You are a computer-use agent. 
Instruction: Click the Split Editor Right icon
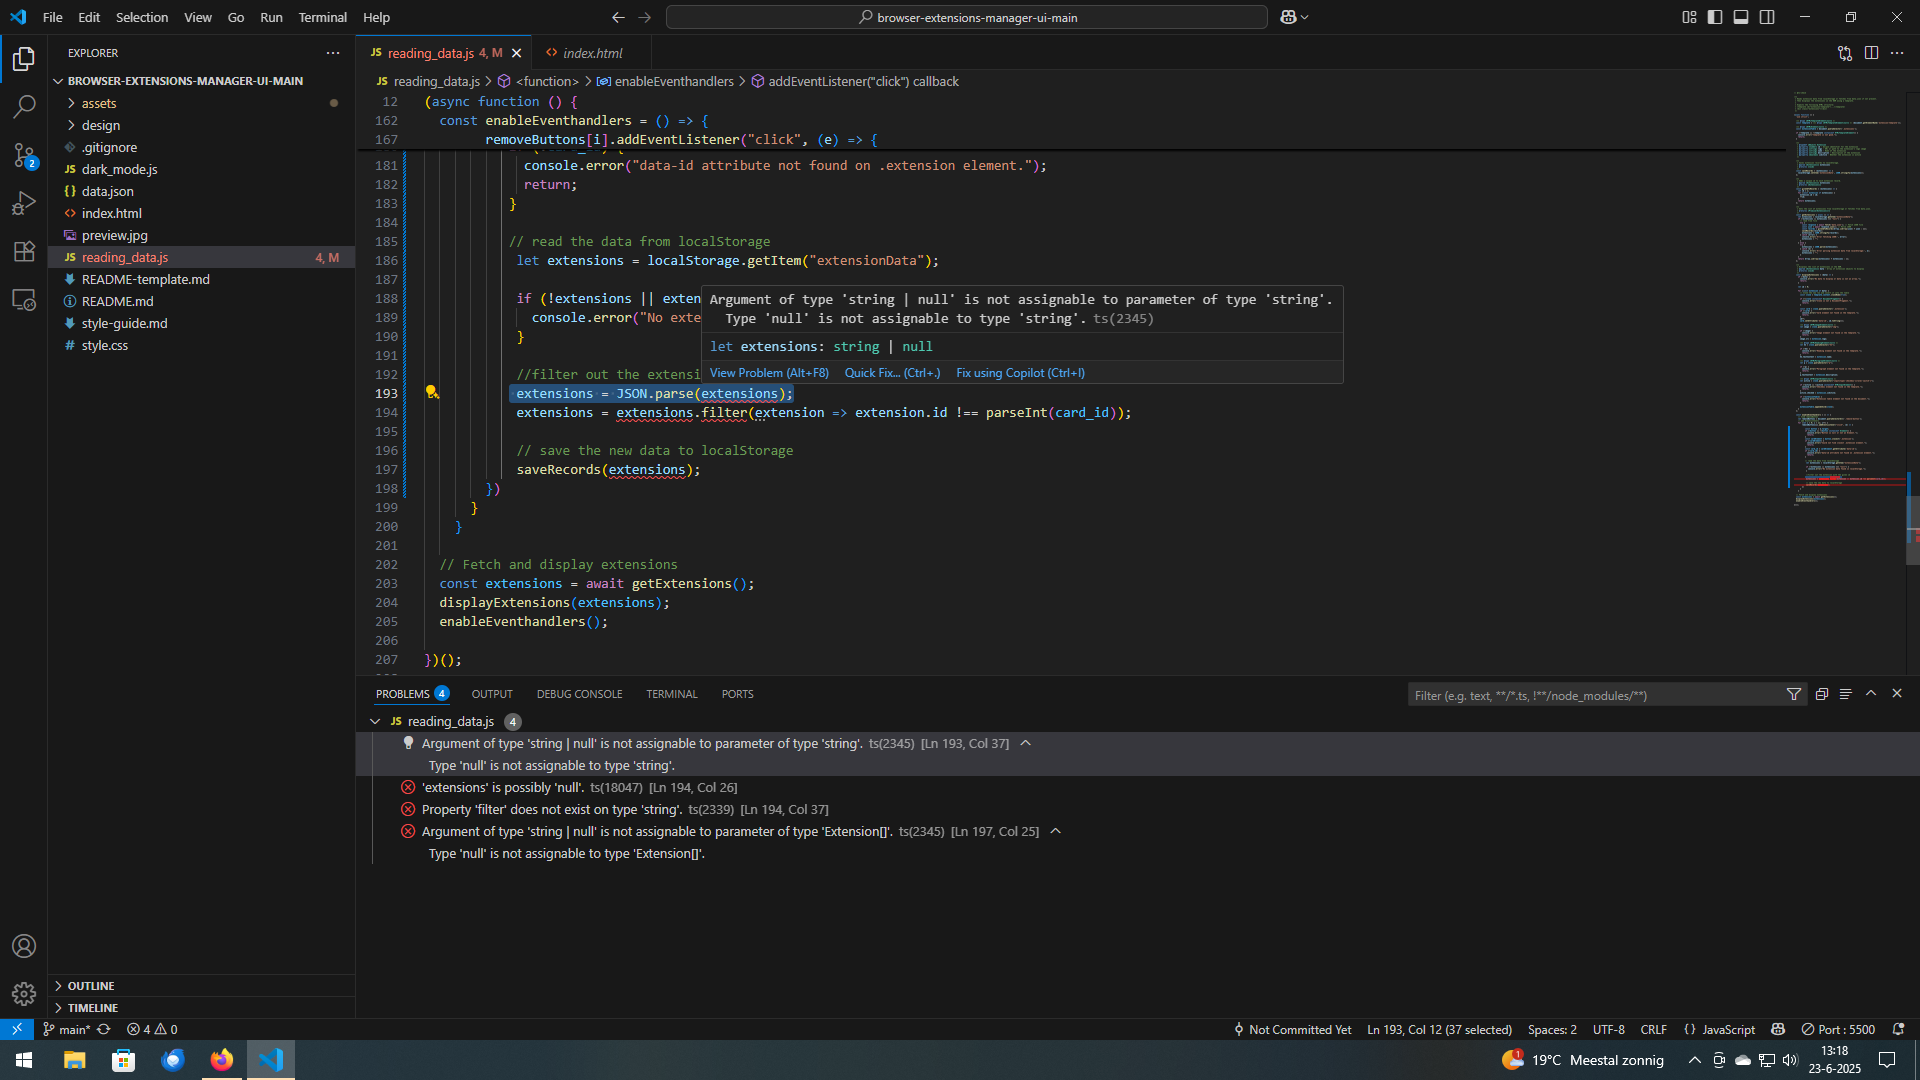[x=1871, y=53]
